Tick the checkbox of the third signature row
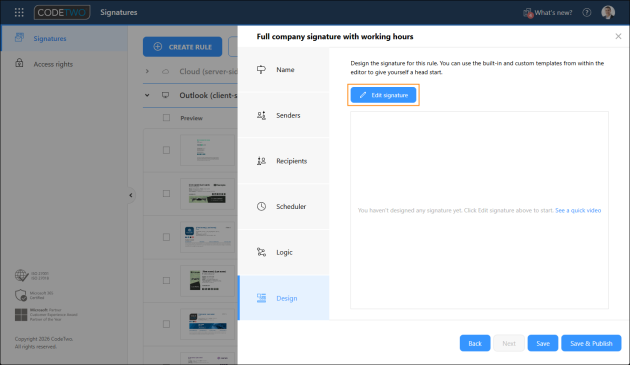The image size is (630, 365). point(166,237)
